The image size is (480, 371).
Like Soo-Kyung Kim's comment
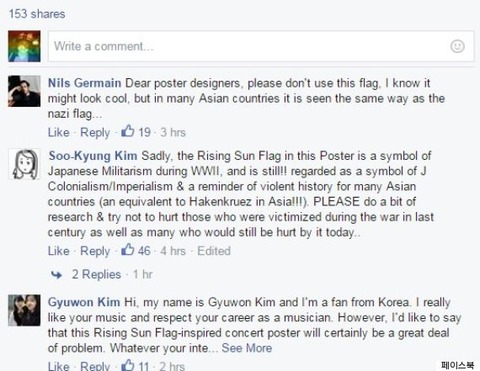pyautogui.click(x=59, y=251)
